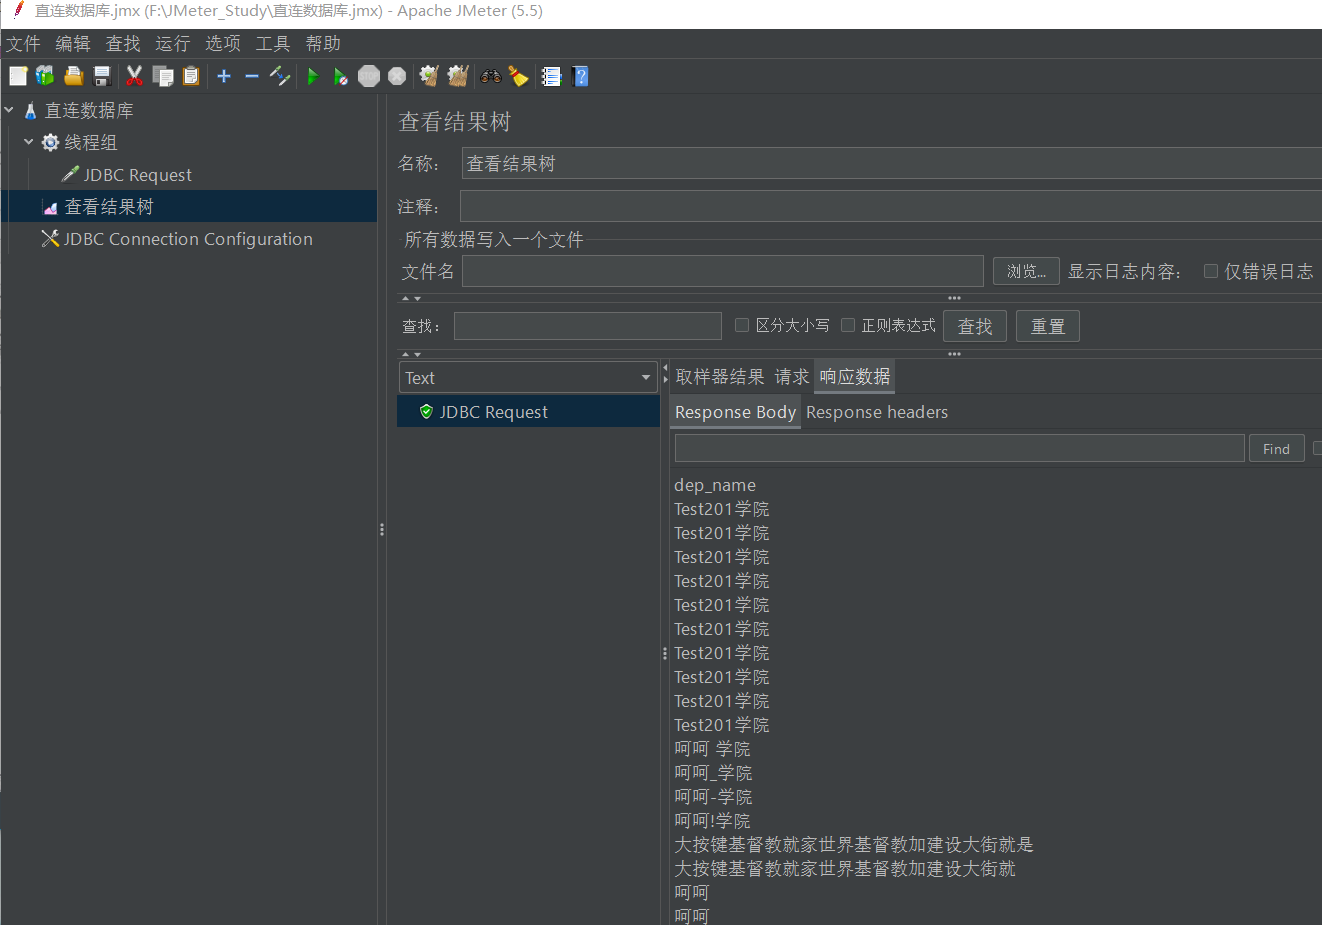The image size is (1322, 925).
Task: Click the small arrows above the Text dropdown
Action: (x=411, y=354)
